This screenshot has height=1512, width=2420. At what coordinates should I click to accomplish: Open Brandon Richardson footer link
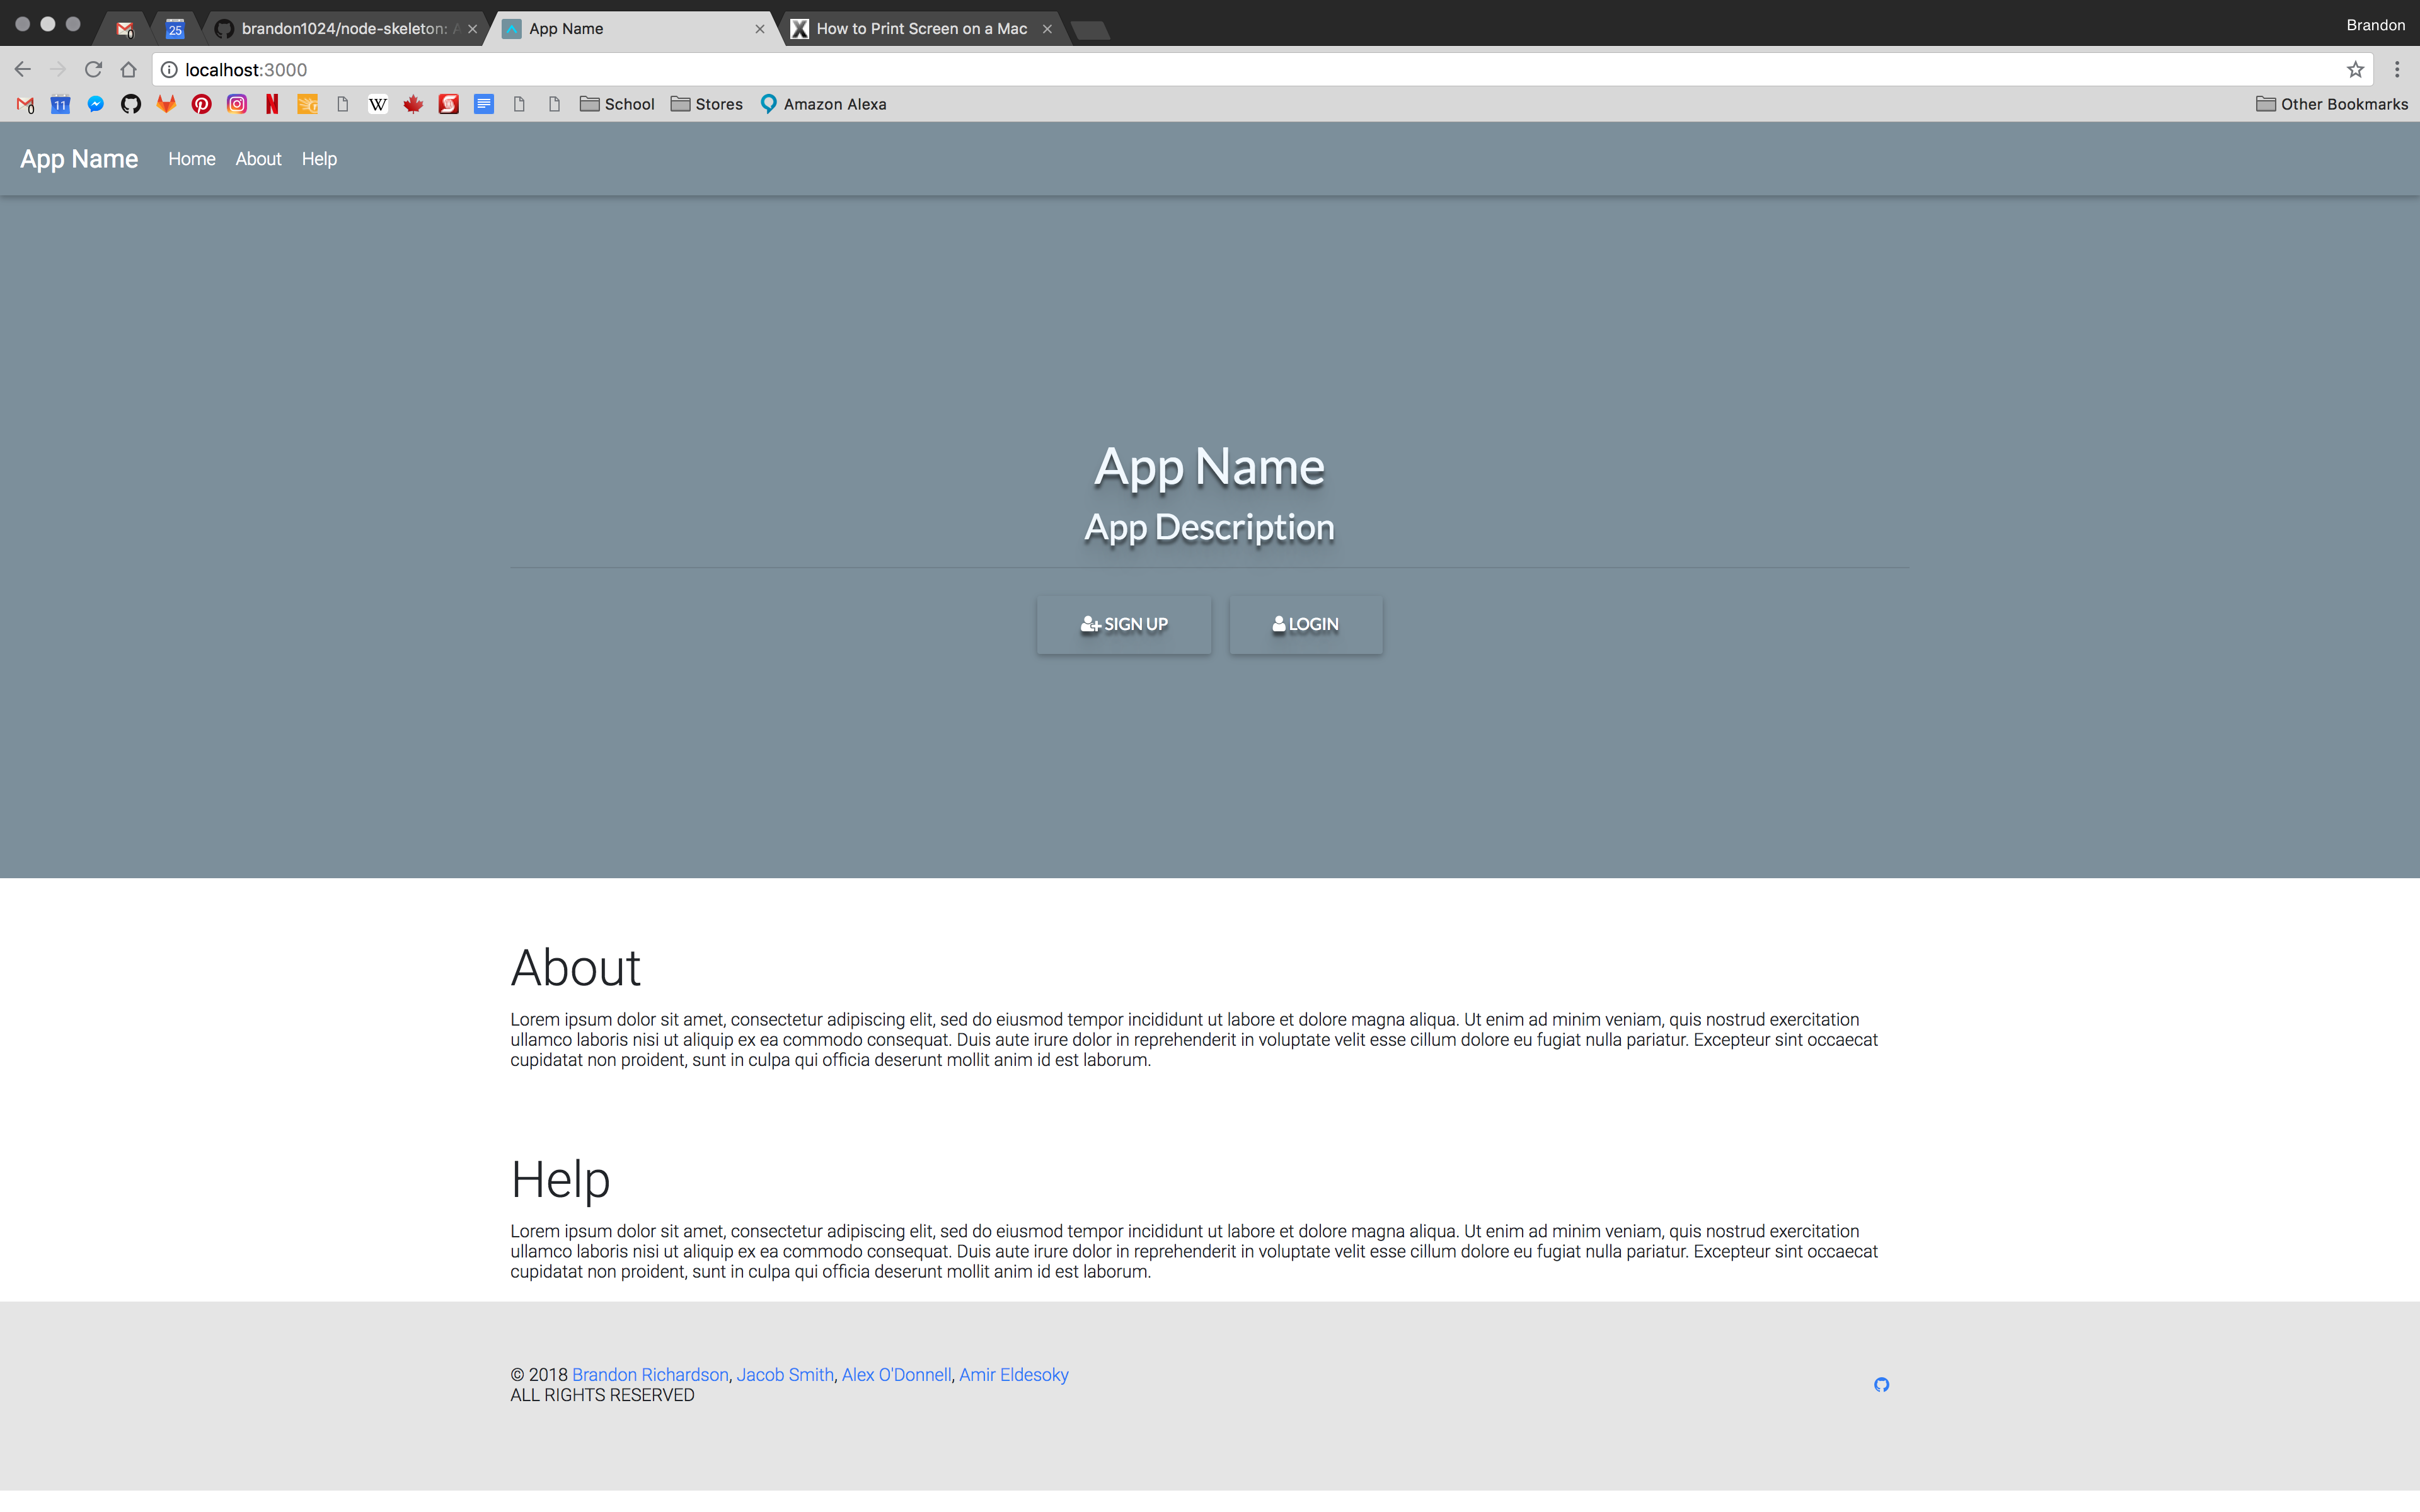click(x=650, y=1374)
